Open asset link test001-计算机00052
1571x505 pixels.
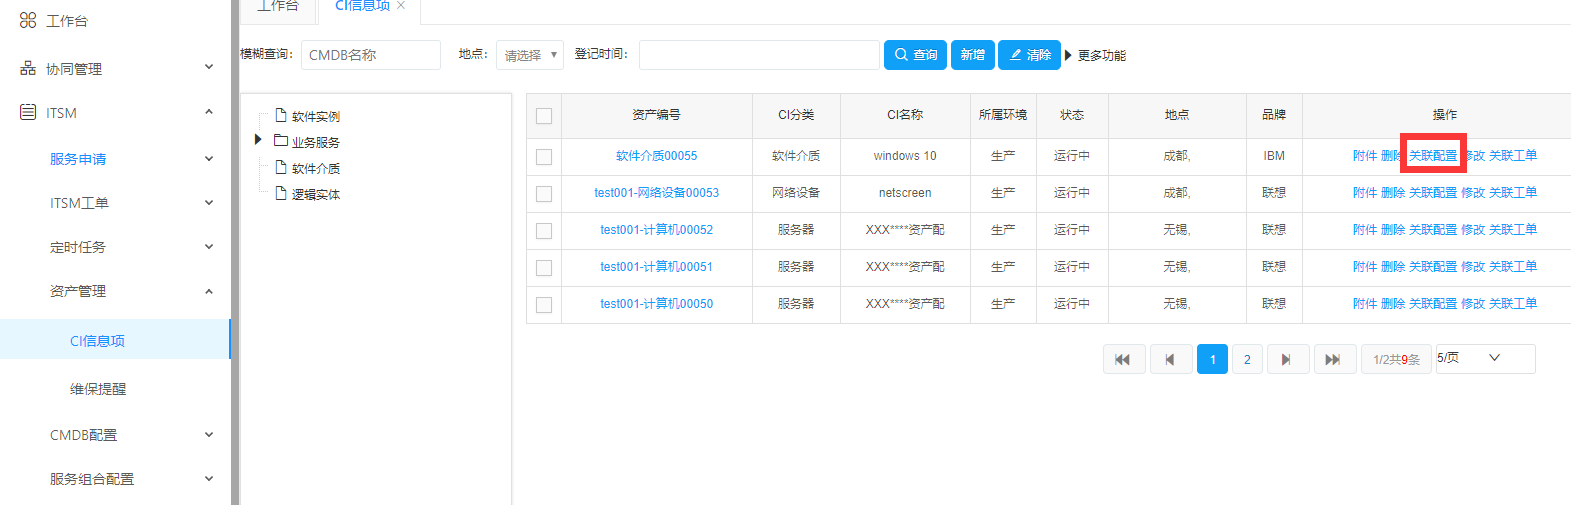pyautogui.click(x=656, y=230)
